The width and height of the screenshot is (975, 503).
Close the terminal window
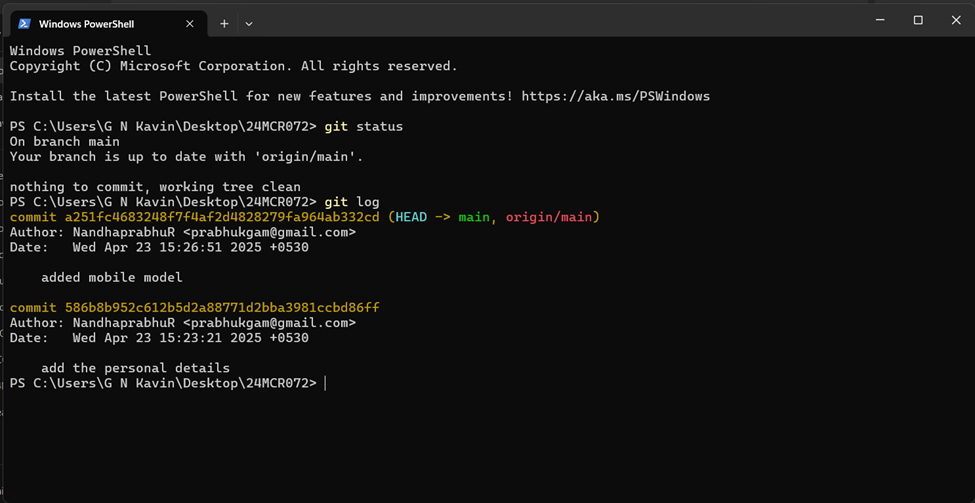pos(956,20)
